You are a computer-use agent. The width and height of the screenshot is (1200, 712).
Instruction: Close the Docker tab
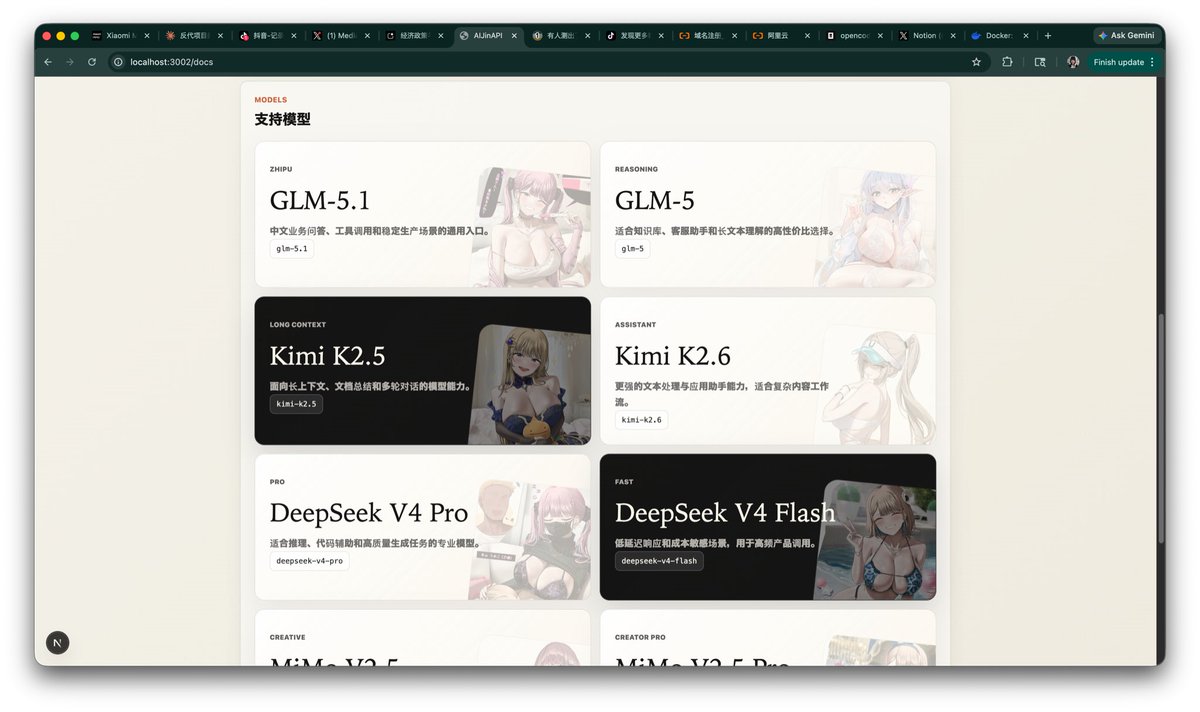click(x=1027, y=35)
